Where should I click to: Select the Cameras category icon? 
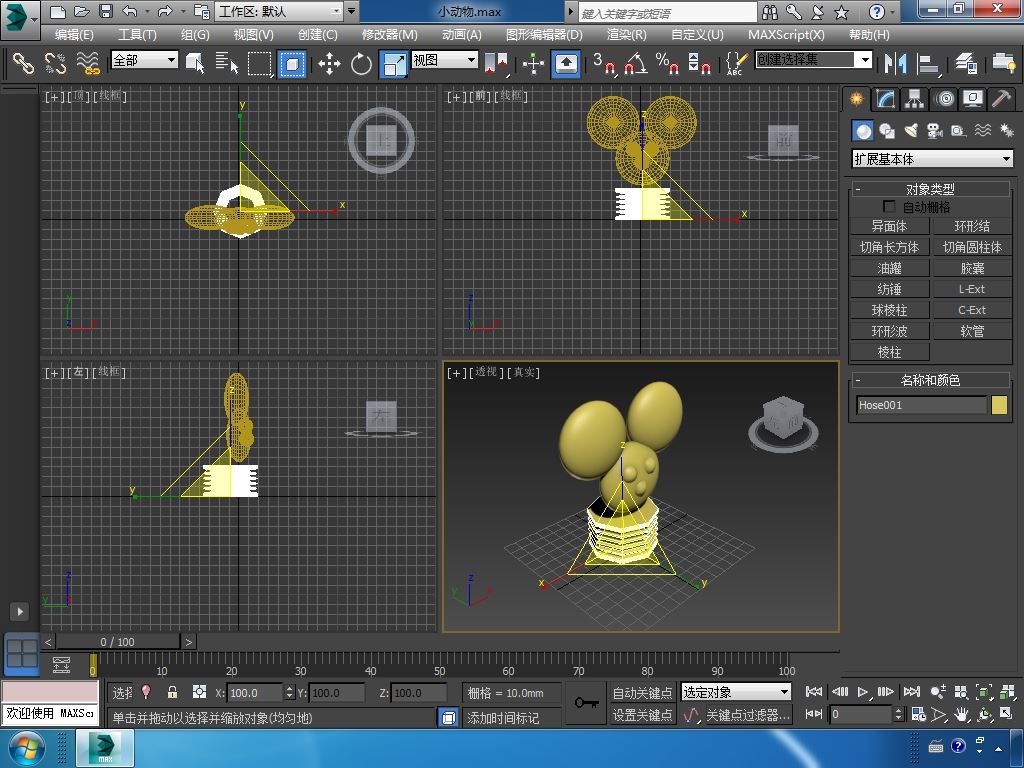click(935, 131)
